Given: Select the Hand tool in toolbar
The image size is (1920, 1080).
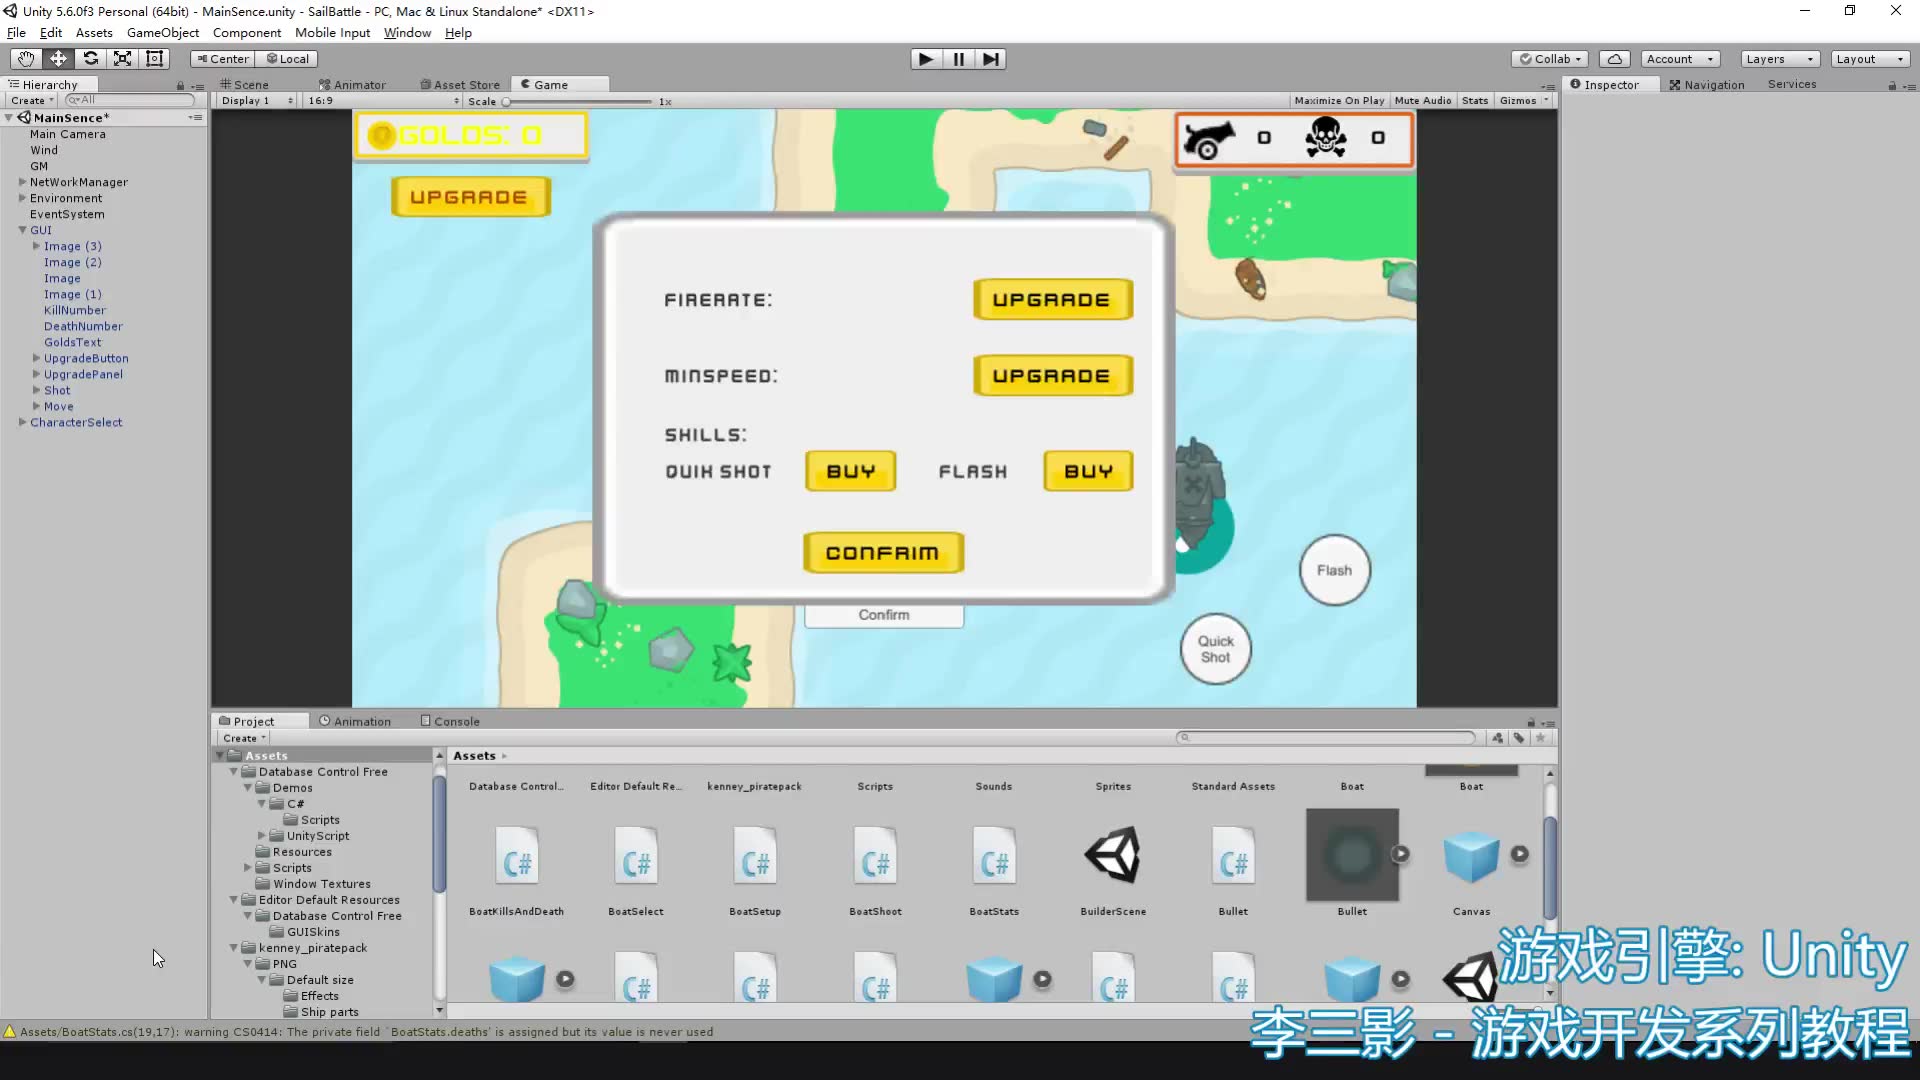Looking at the screenshot, I should [26, 59].
